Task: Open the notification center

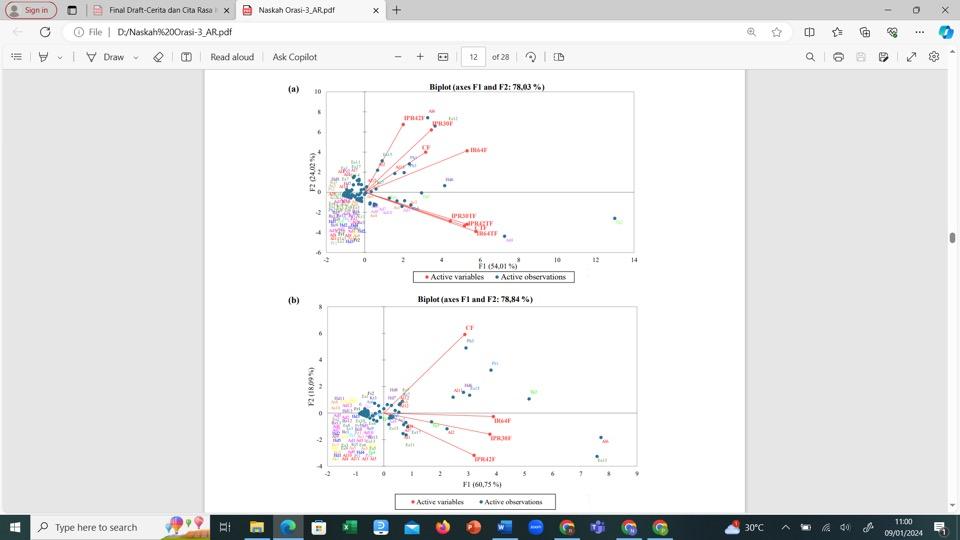Action: [x=940, y=527]
